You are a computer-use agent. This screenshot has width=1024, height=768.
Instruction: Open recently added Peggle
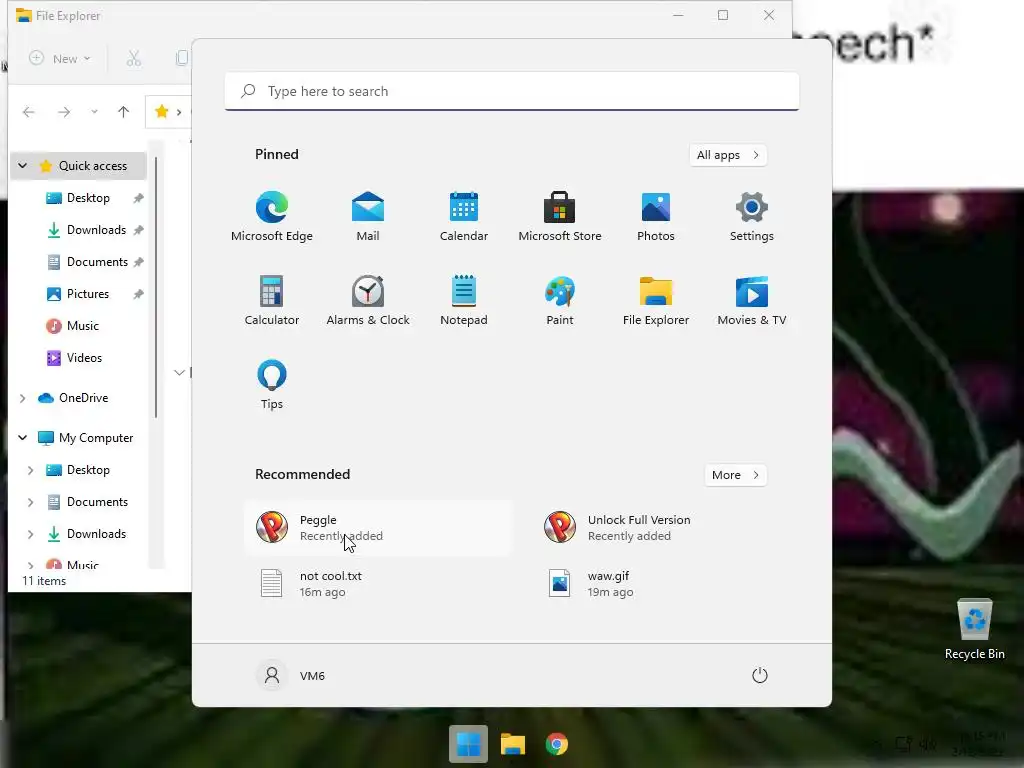[379, 528]
